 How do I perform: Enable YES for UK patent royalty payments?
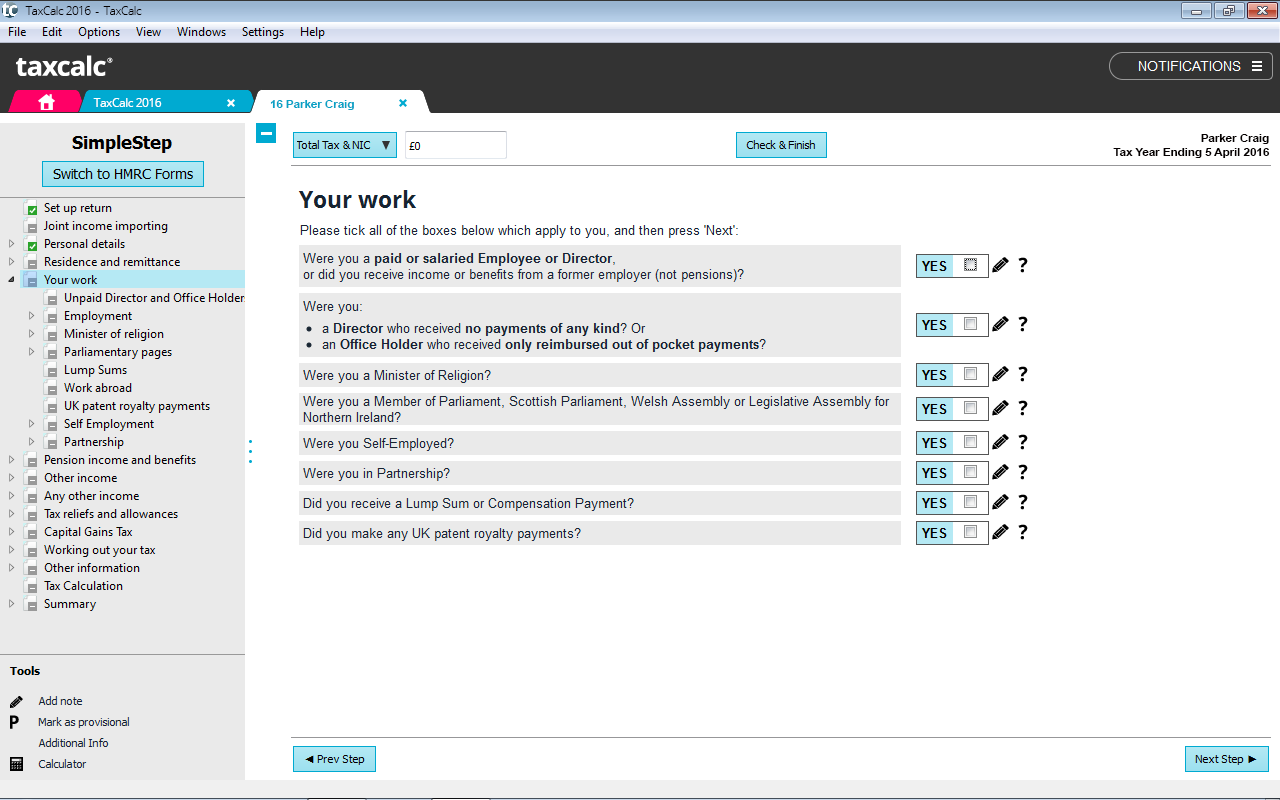[970, 533]
